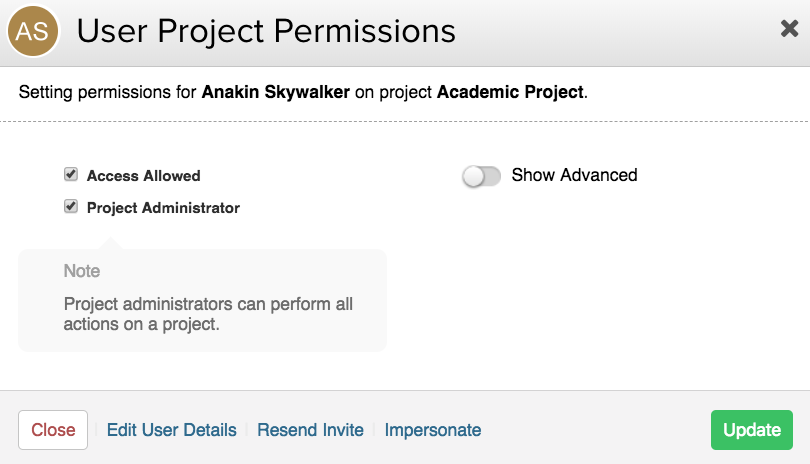The image size is (810, 464).
Task: Click the bold Anakin Skywalker name
Action: (275, 93)
